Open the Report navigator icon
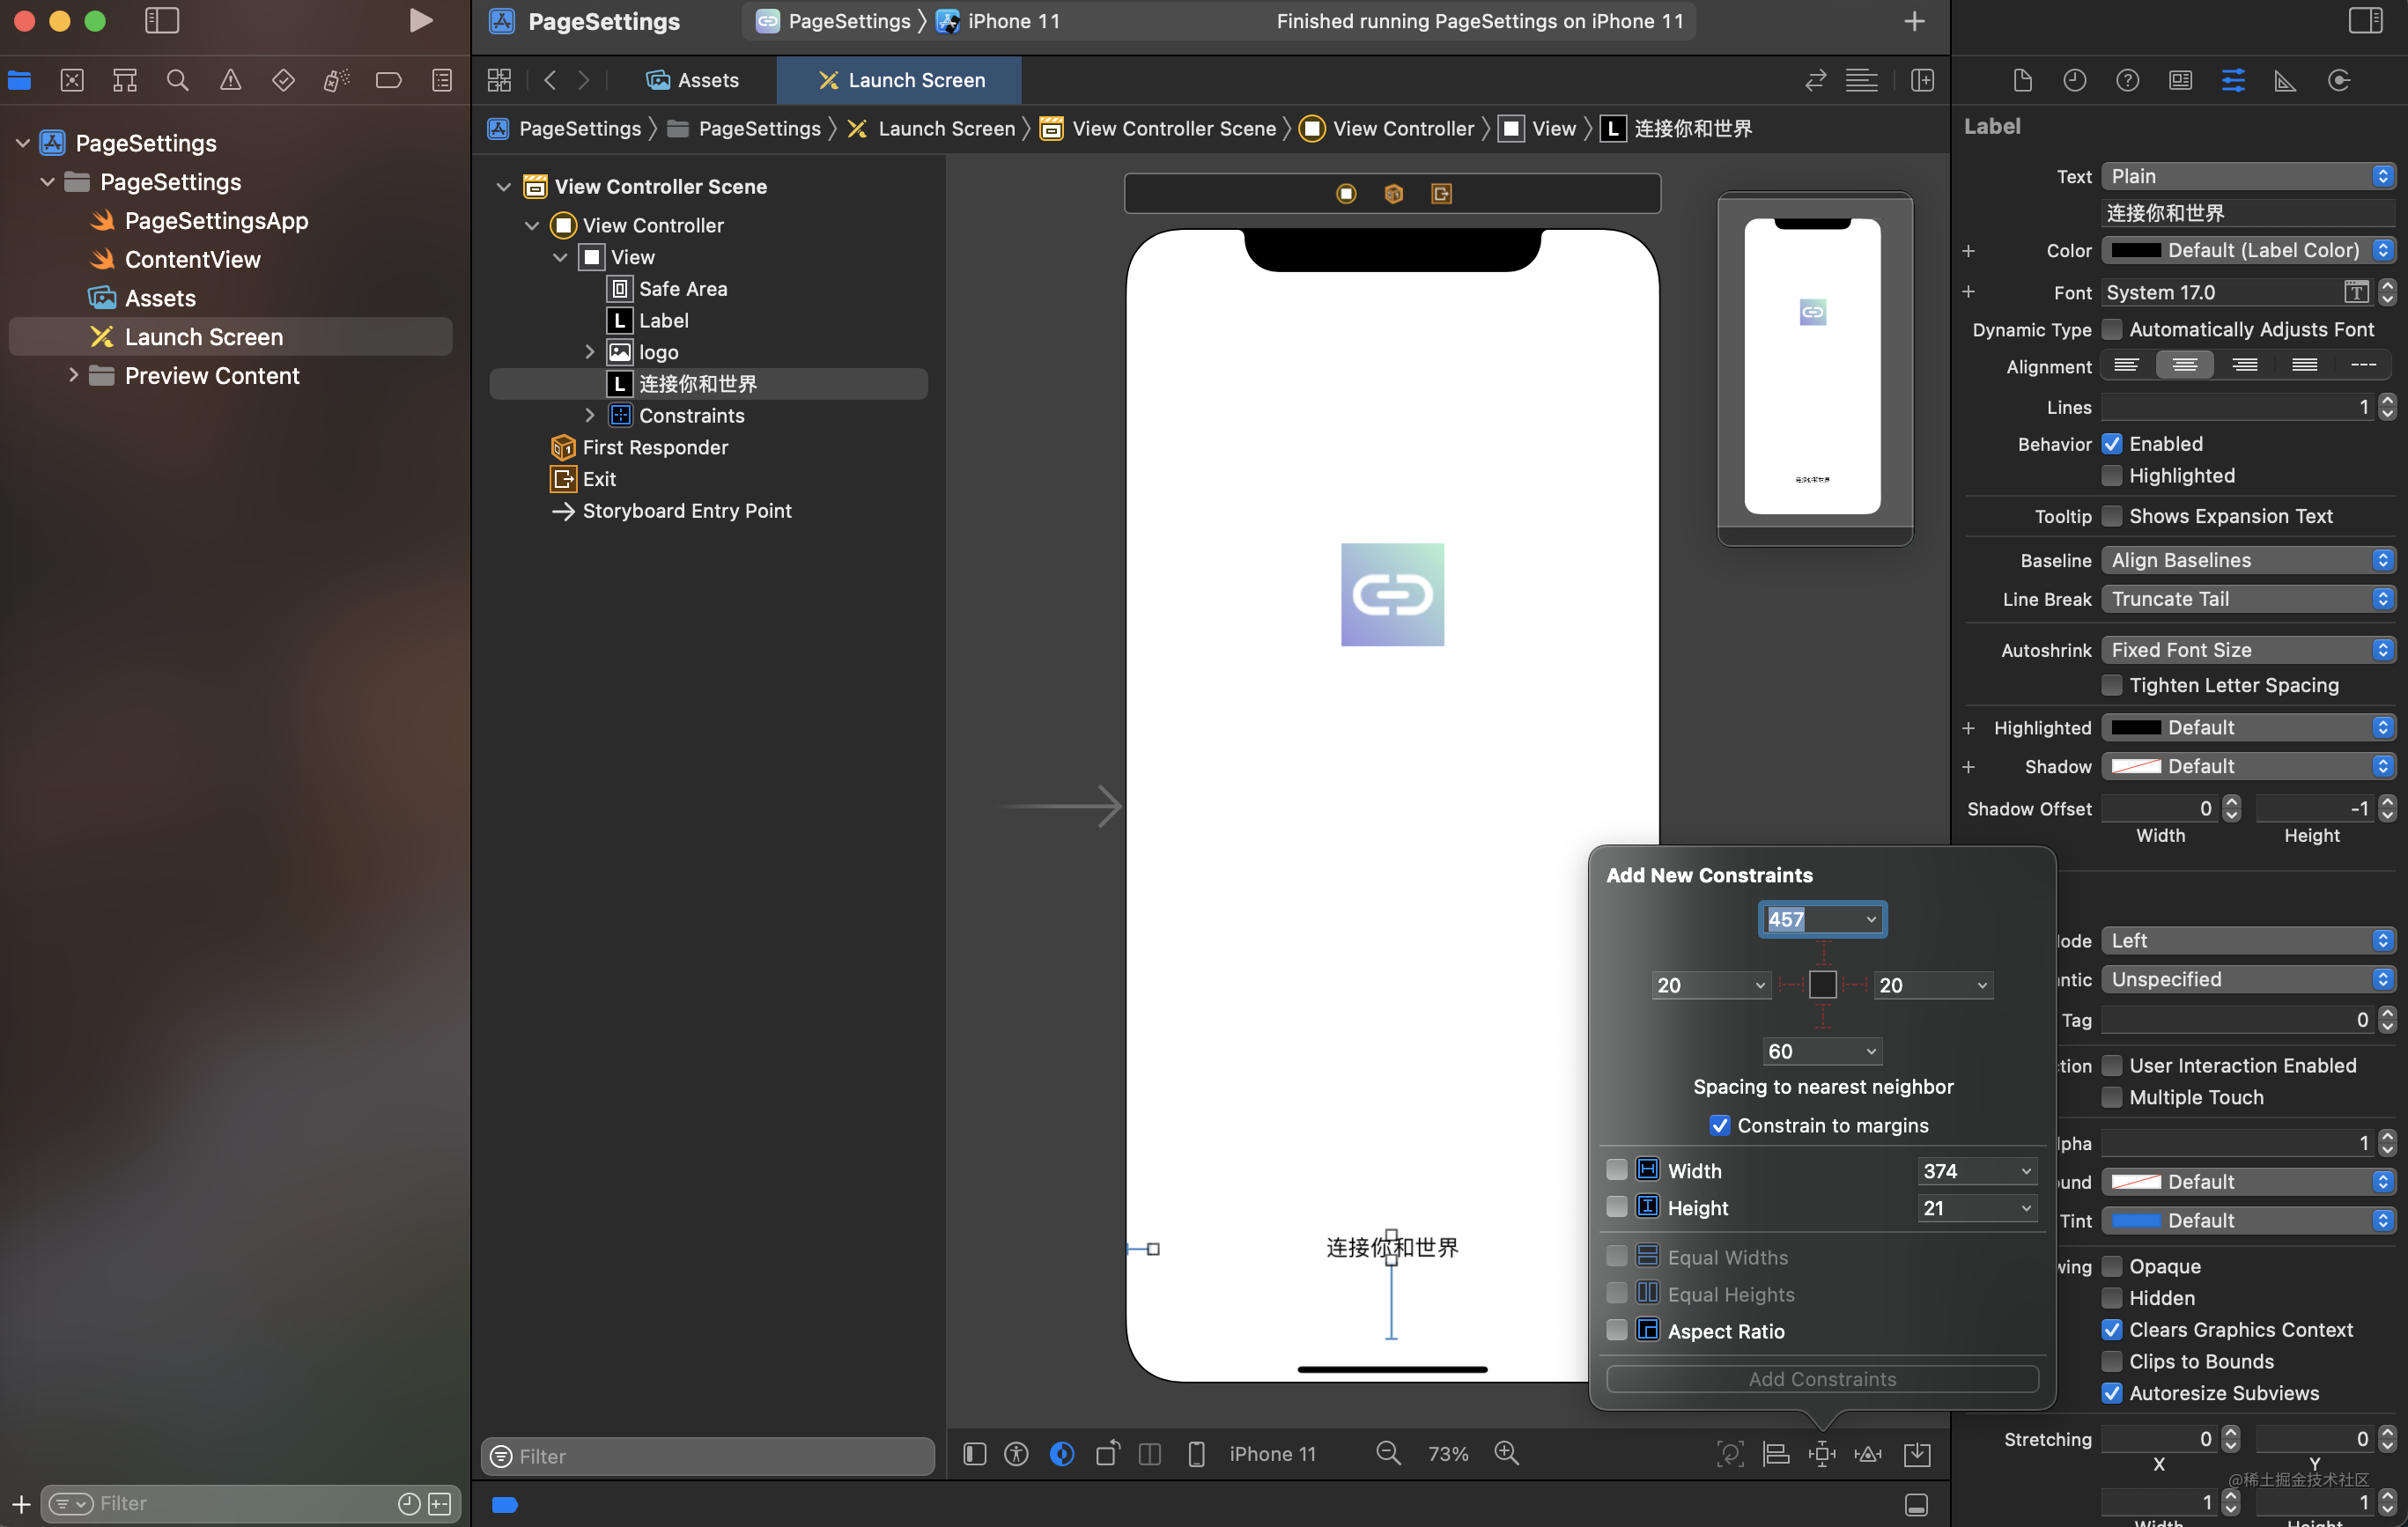 (x=441, y=80)
